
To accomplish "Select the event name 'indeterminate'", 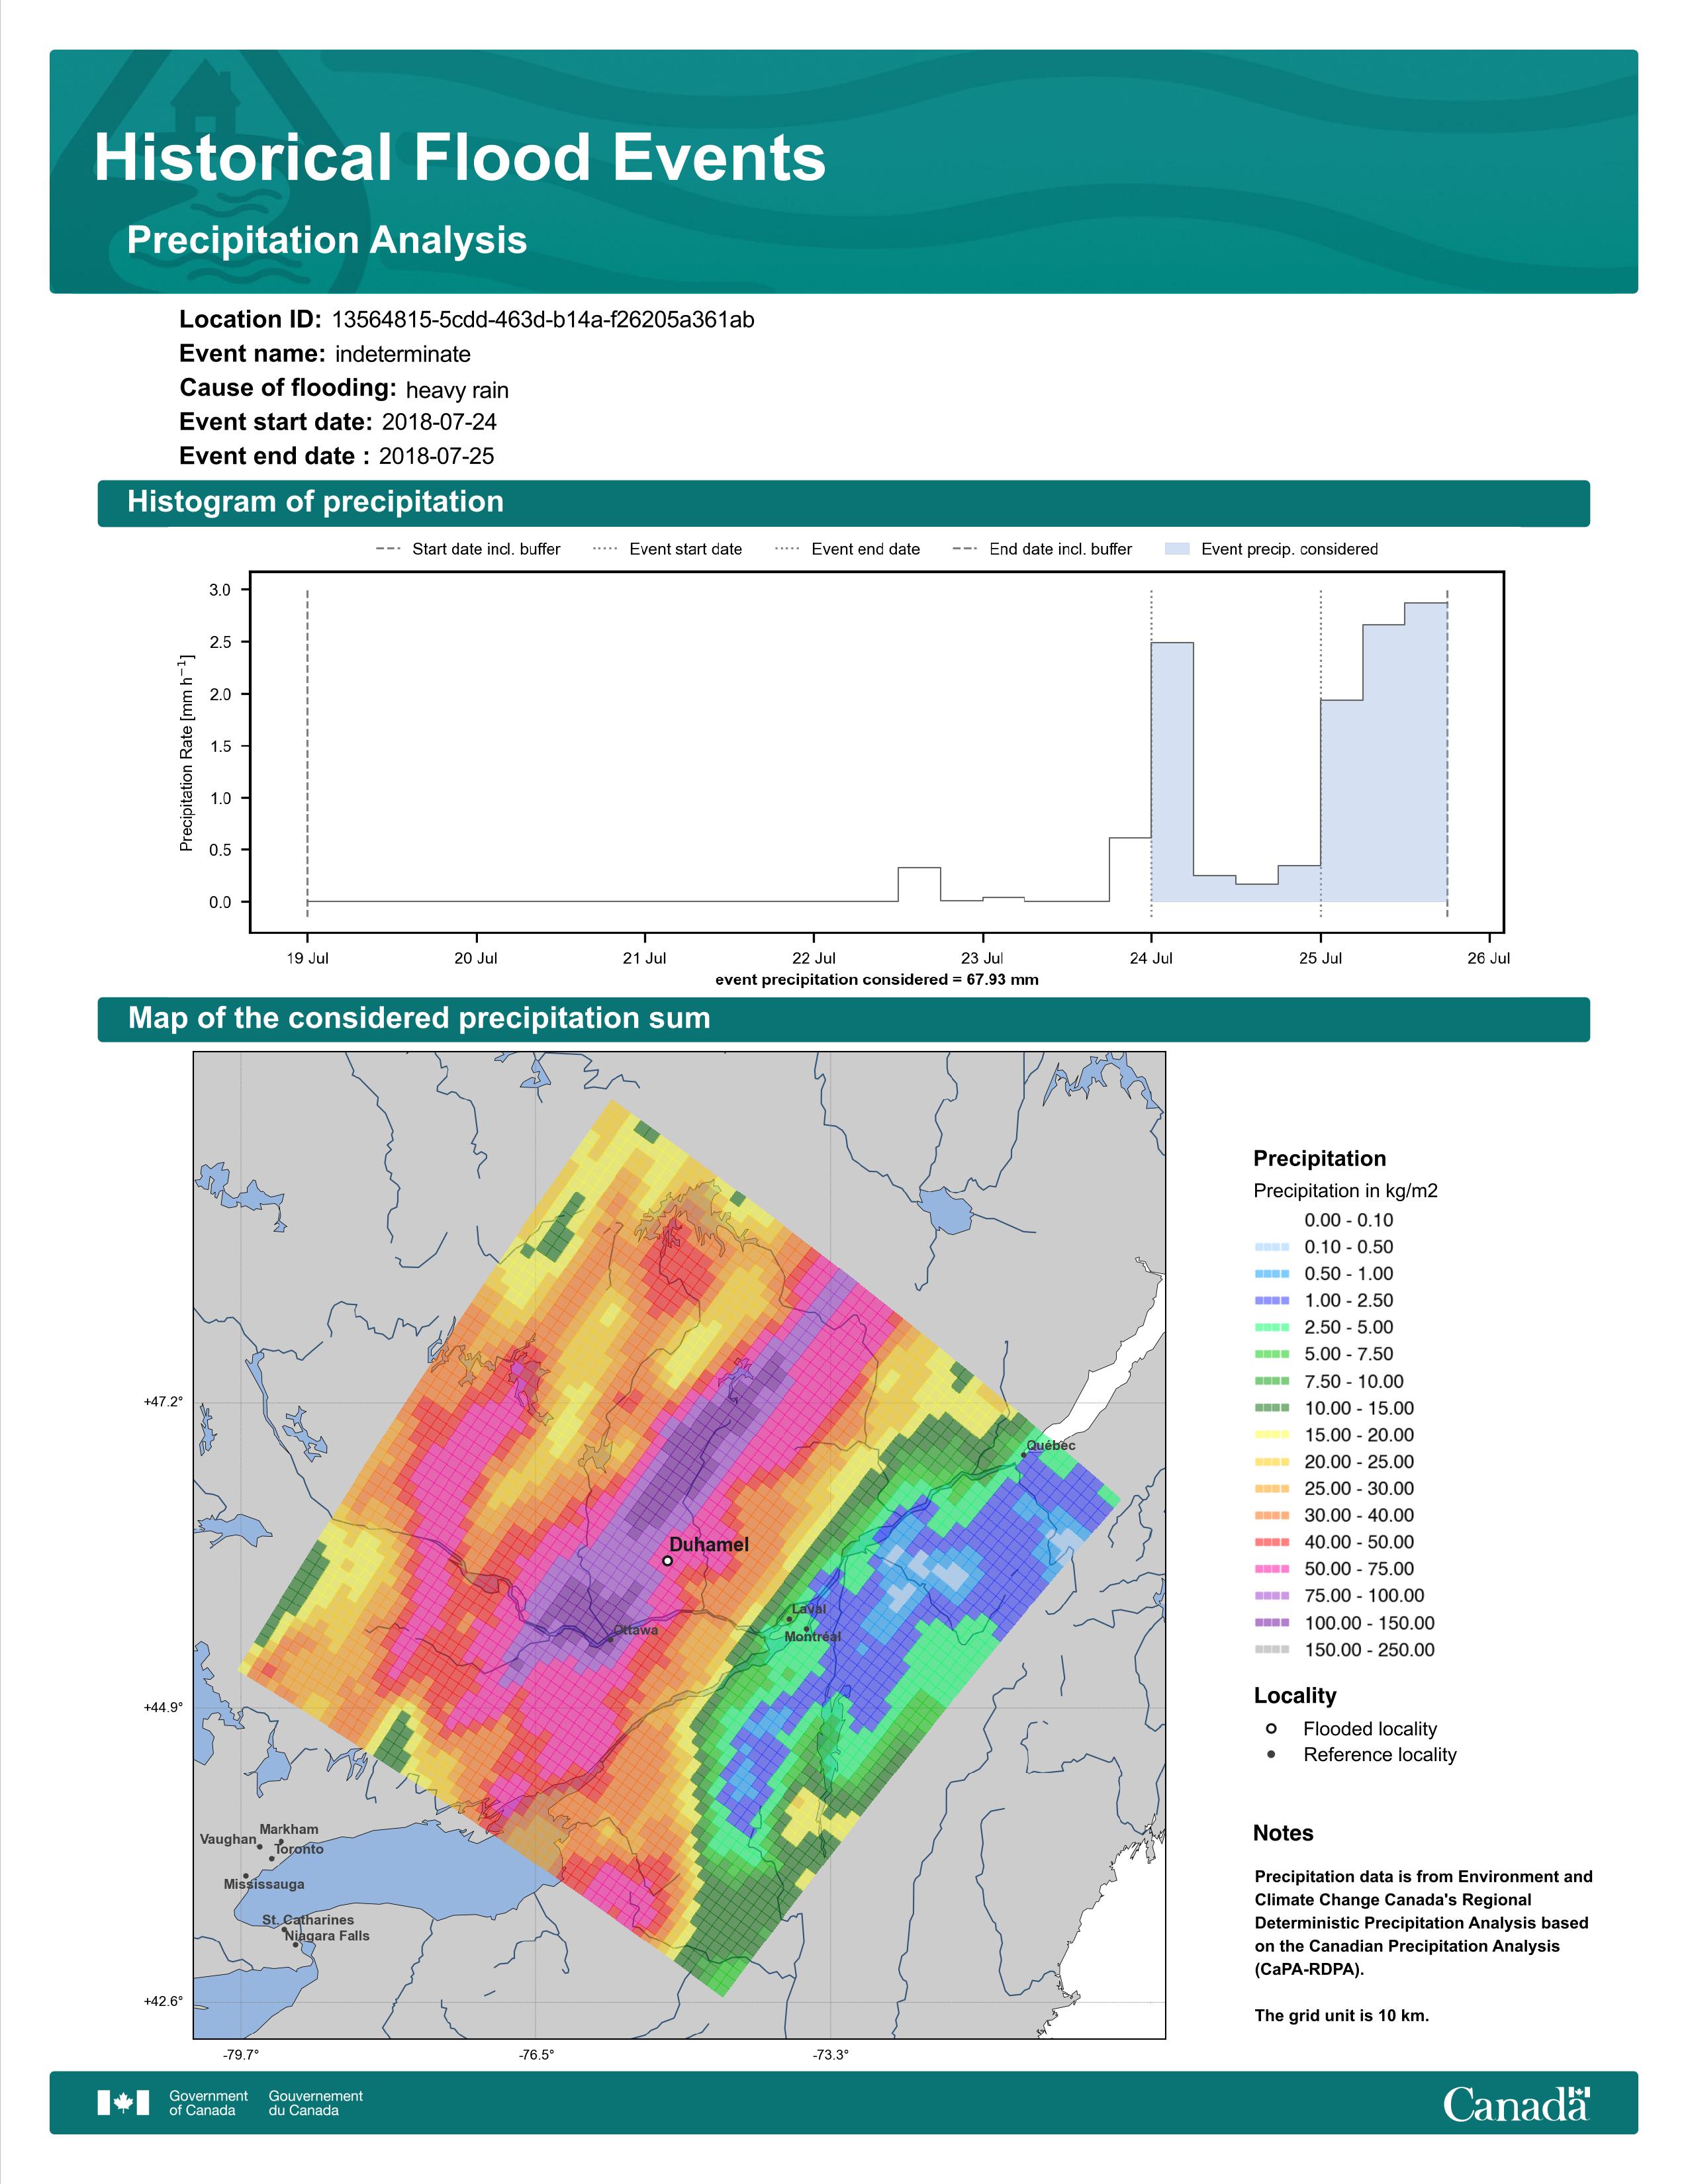I will click(403, 354).
